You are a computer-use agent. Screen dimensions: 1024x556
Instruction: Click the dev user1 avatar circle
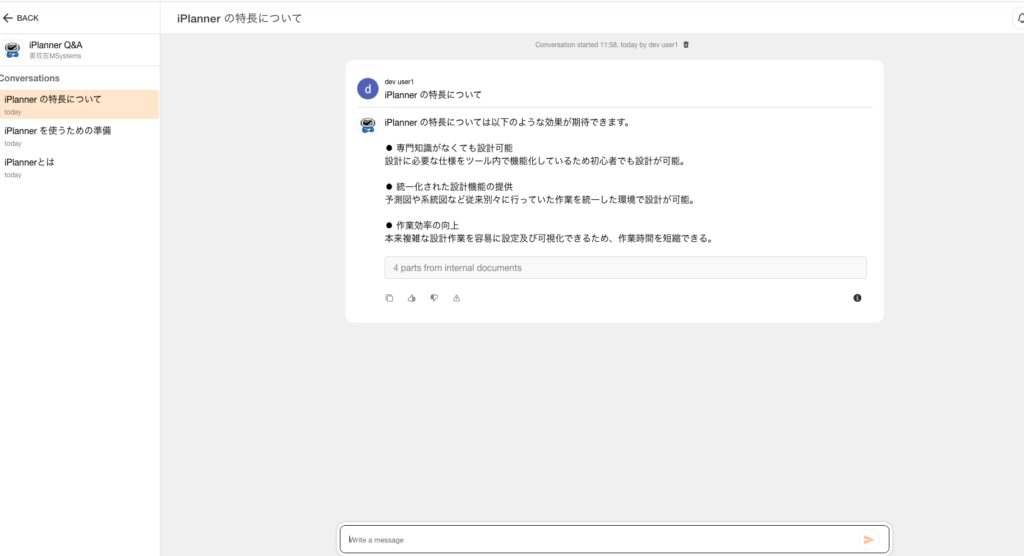[368, 88]
